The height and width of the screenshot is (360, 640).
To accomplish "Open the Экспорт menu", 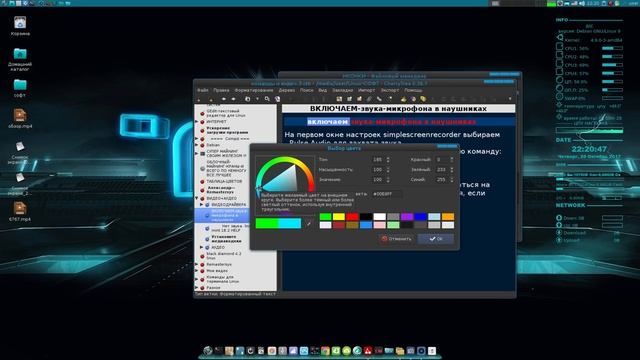I will click(390, 90).
